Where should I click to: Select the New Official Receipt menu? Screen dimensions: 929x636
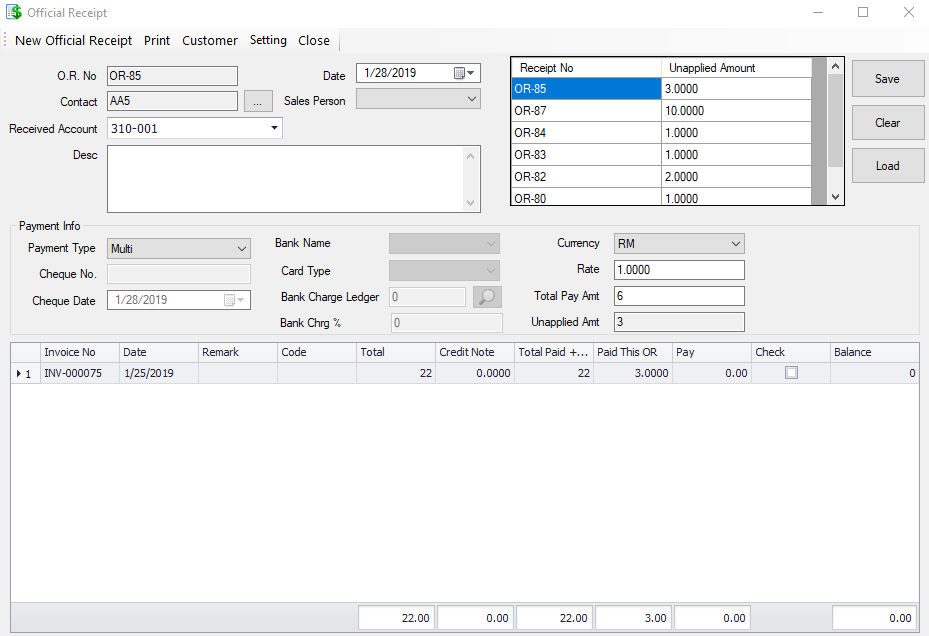pos(73,40)
